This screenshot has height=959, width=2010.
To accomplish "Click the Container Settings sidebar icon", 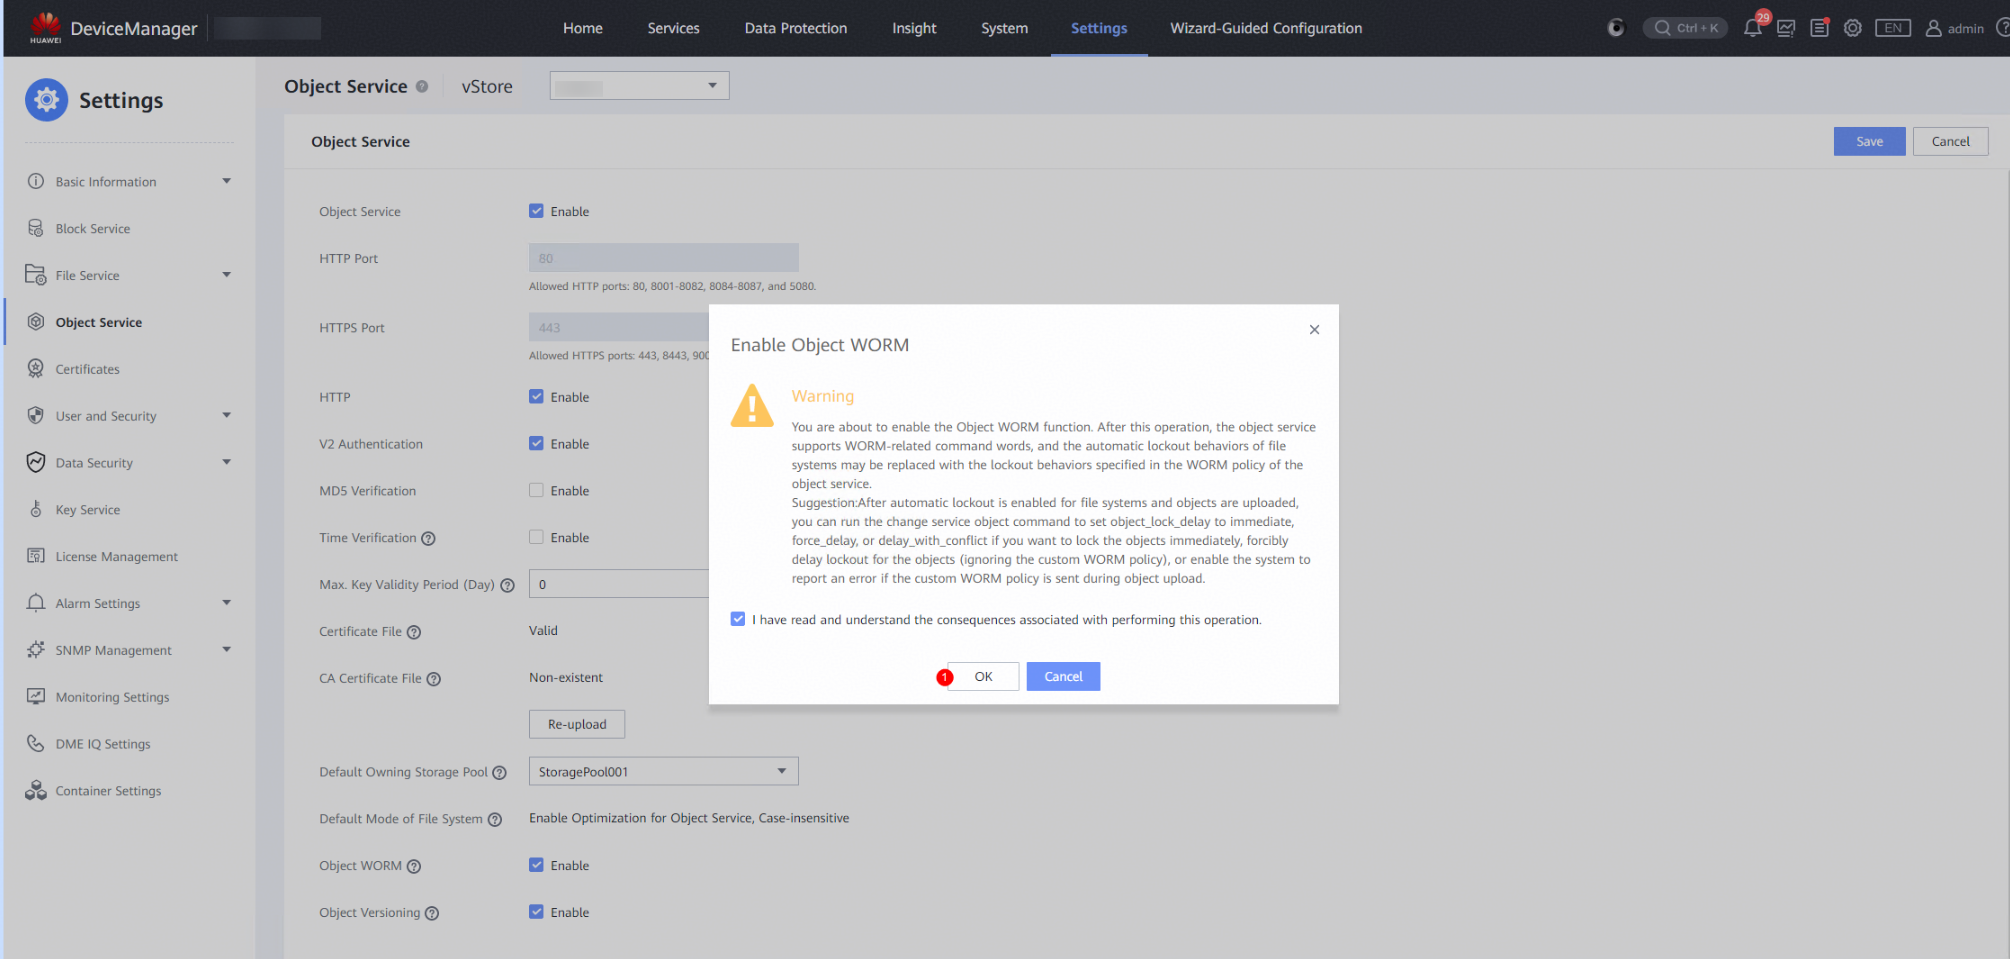I will (x=36, y=790).
